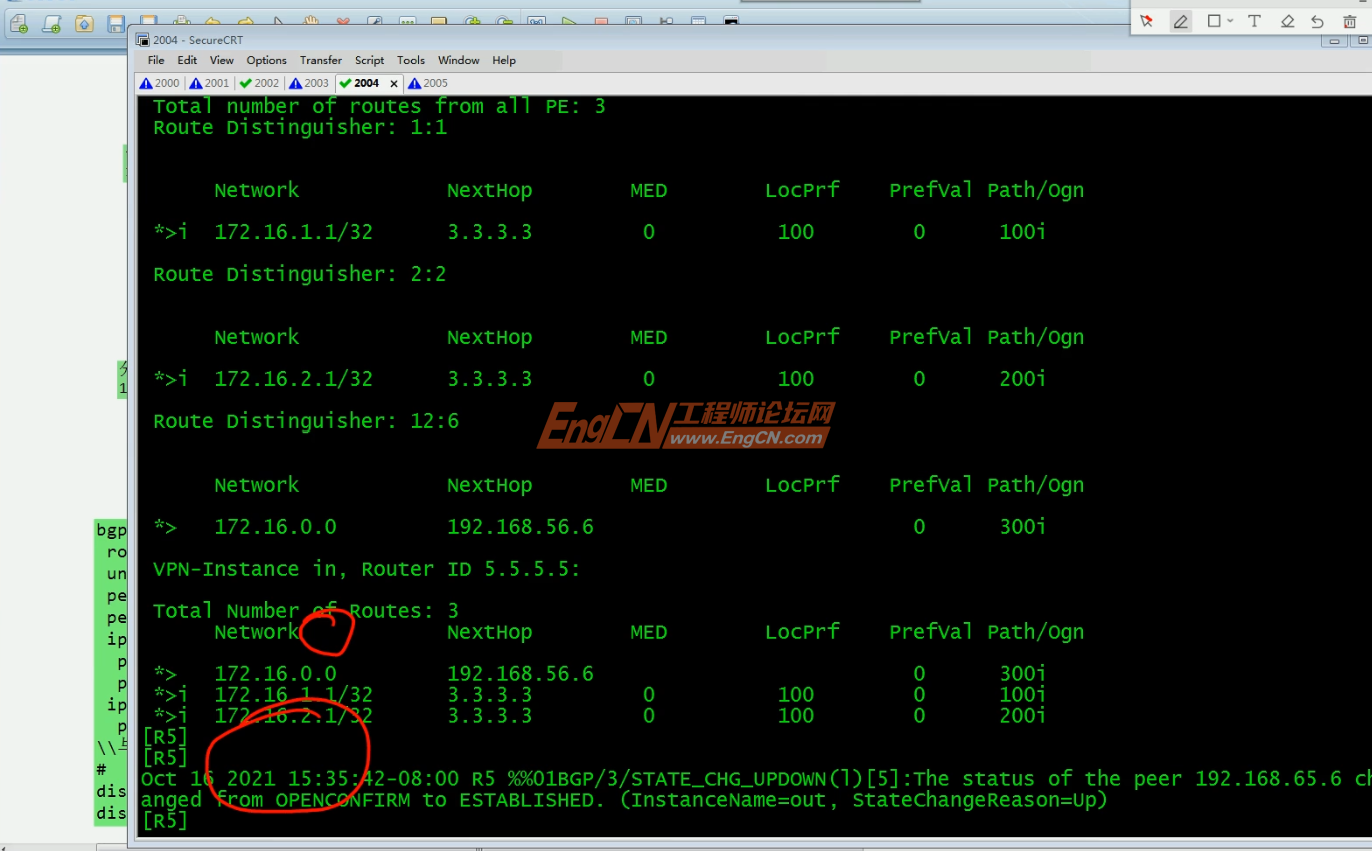The width and height of the screenshot is (1372, 851).
Task: Click the save floppy disk icon
Action: [x=116, y=24]
